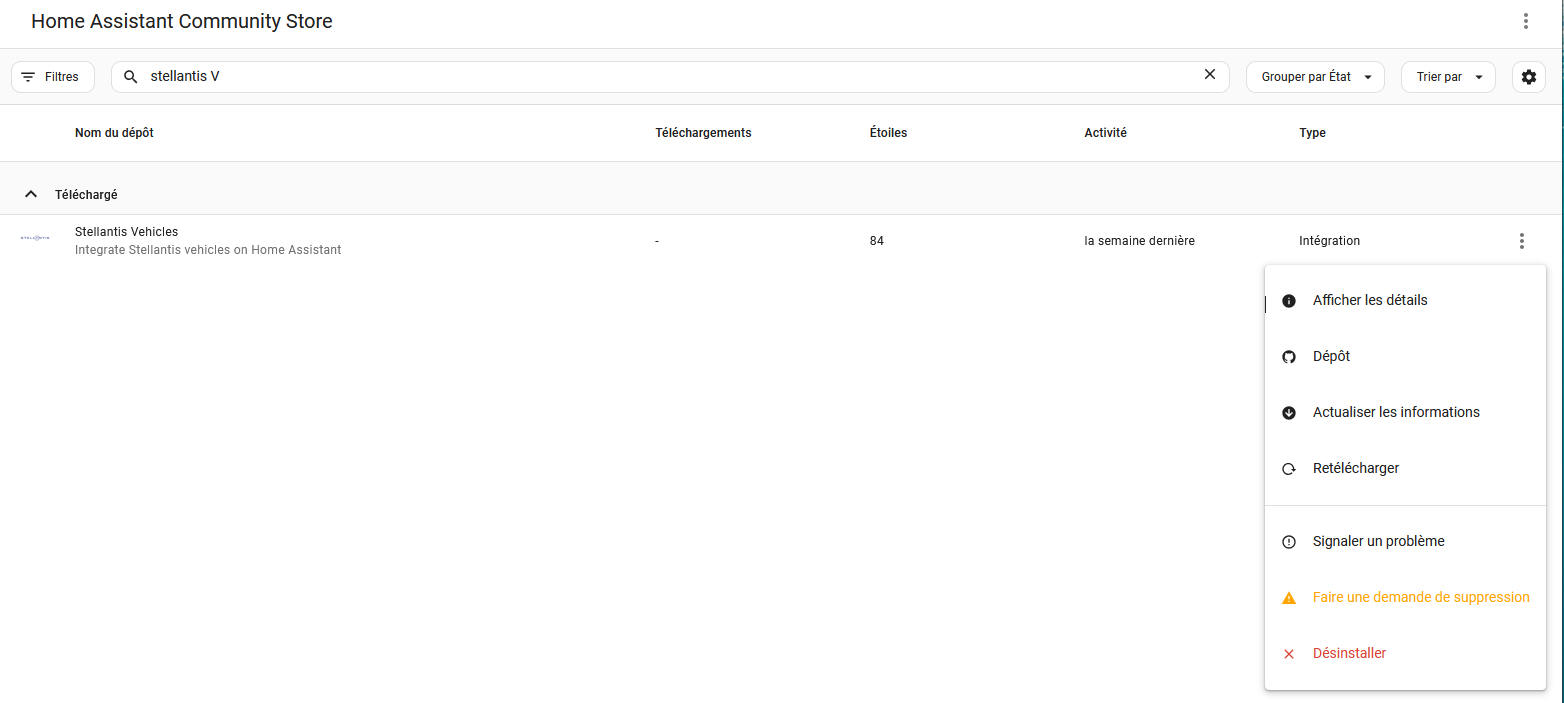Click the search magnifier icon

tap(131, 77)
